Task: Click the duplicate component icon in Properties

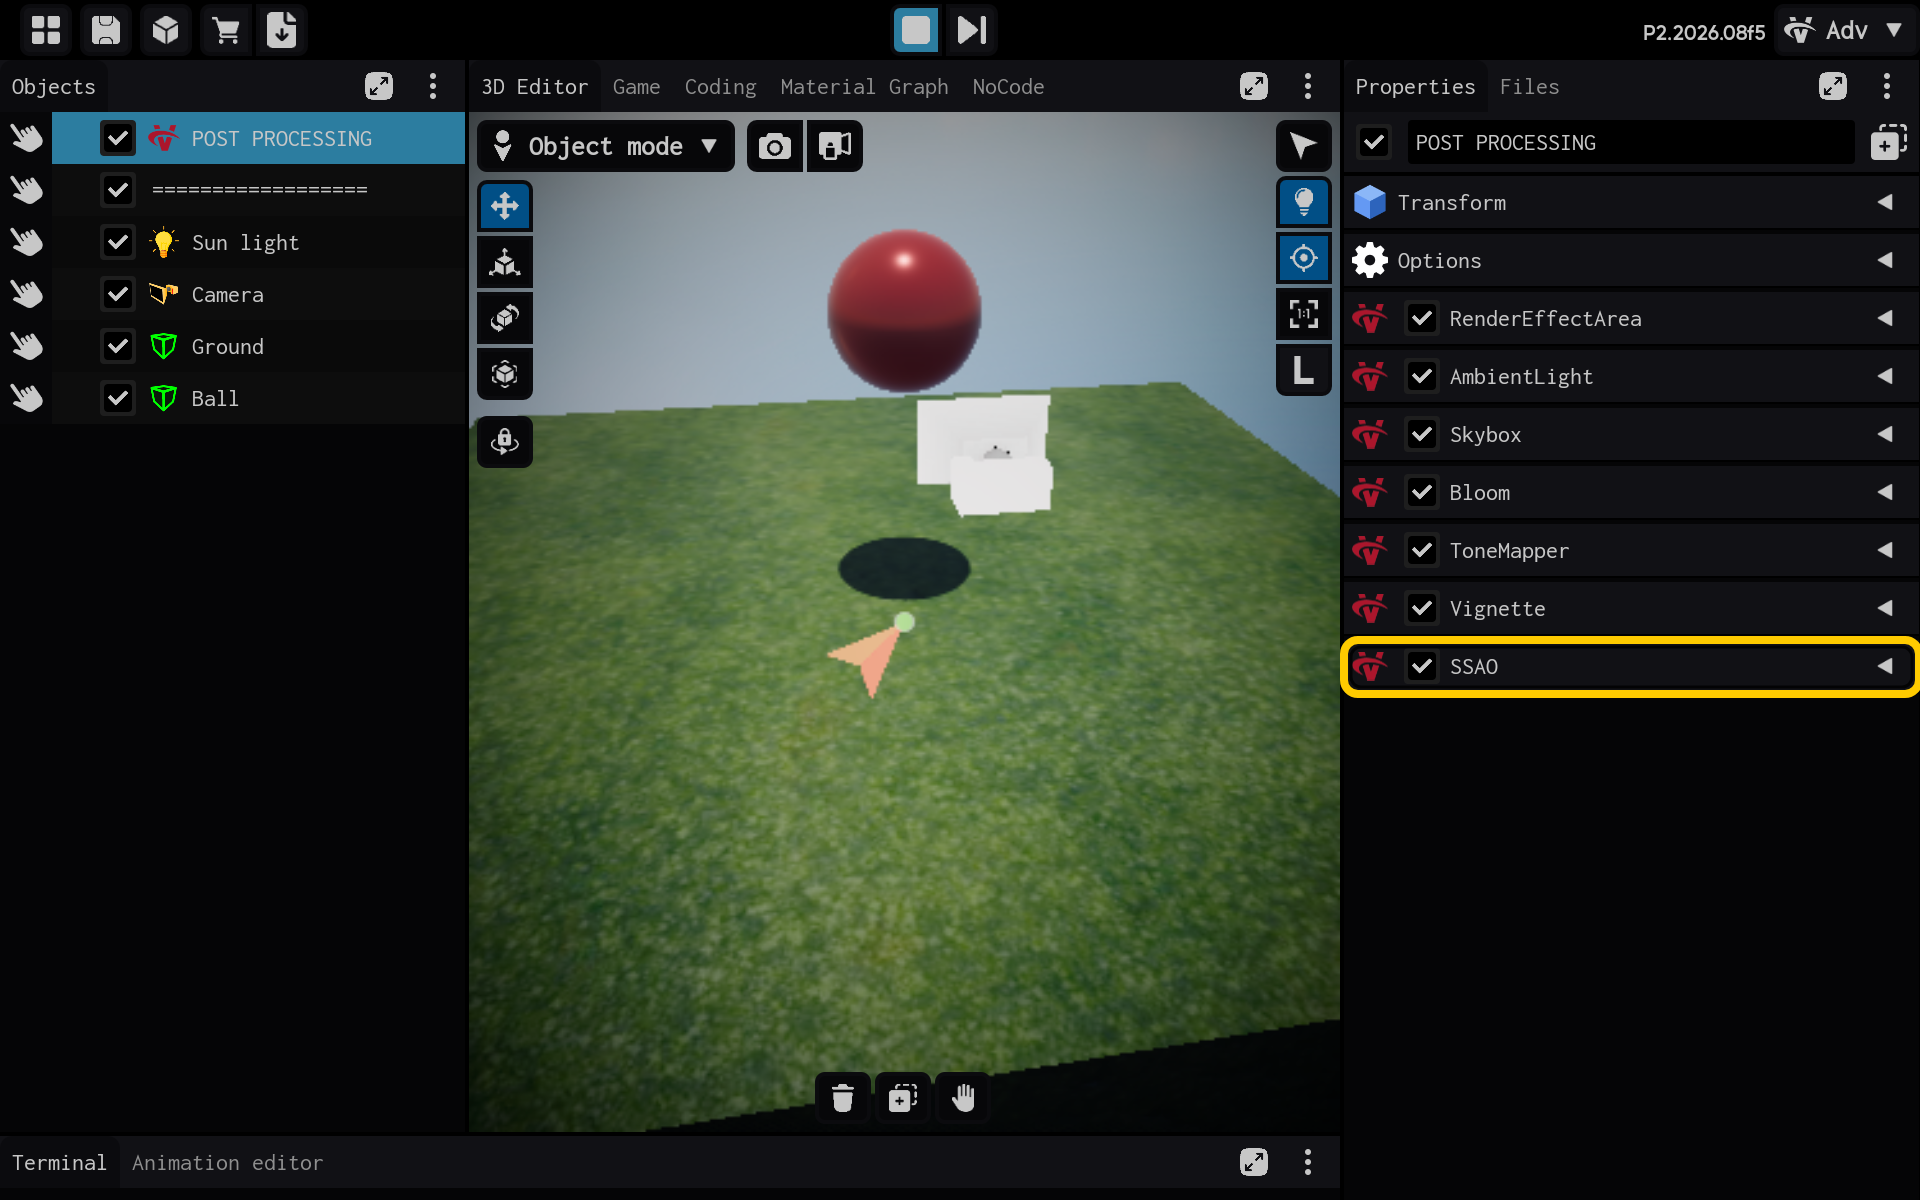Action: (x=1888, y=143)
